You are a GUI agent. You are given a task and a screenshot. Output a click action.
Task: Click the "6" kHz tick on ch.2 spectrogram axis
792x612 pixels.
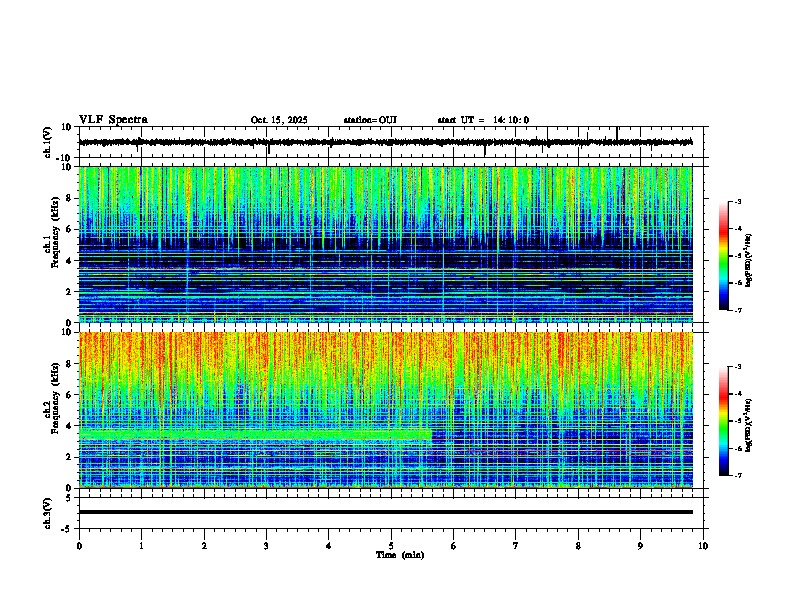[70, 395]
